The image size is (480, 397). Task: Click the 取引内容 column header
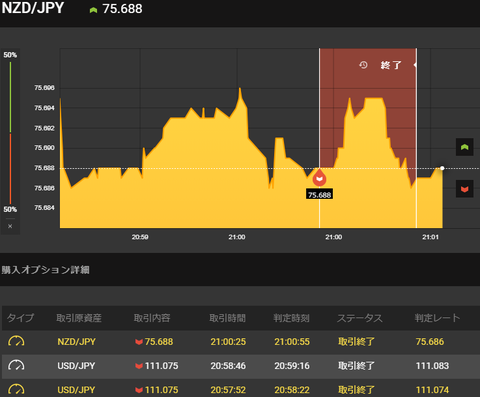tap(152, 318)
